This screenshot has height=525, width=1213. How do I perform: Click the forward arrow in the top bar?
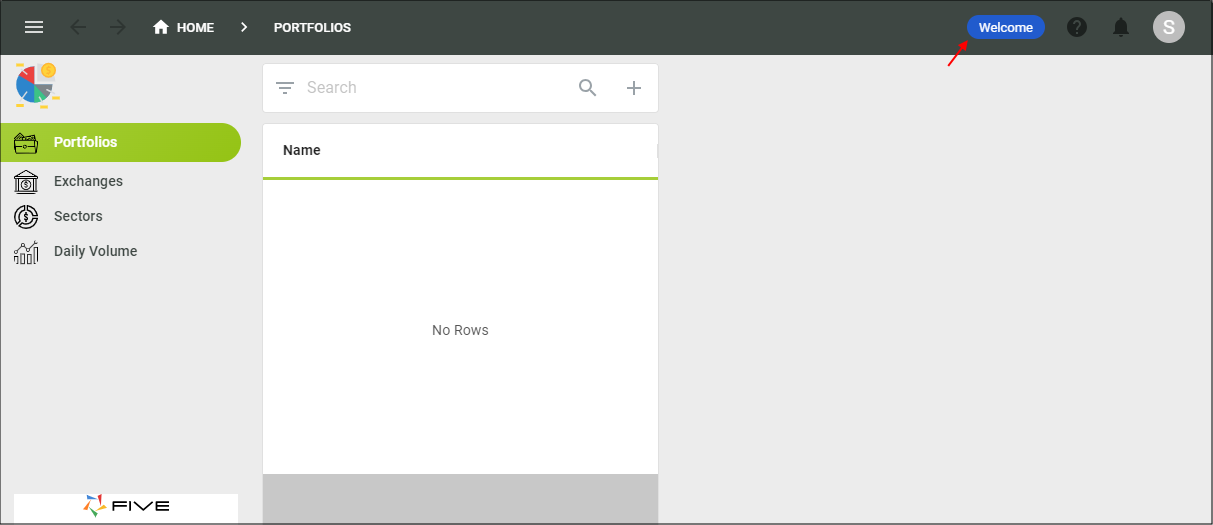click(118, 27)
